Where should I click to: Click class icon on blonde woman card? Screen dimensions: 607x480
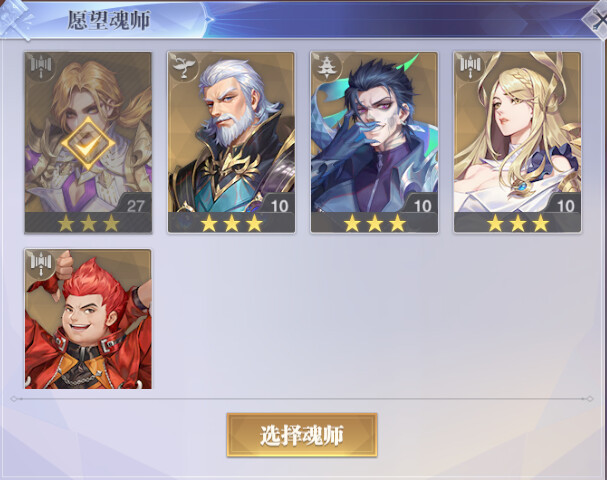pyautogui.click(x=470, y=67)
